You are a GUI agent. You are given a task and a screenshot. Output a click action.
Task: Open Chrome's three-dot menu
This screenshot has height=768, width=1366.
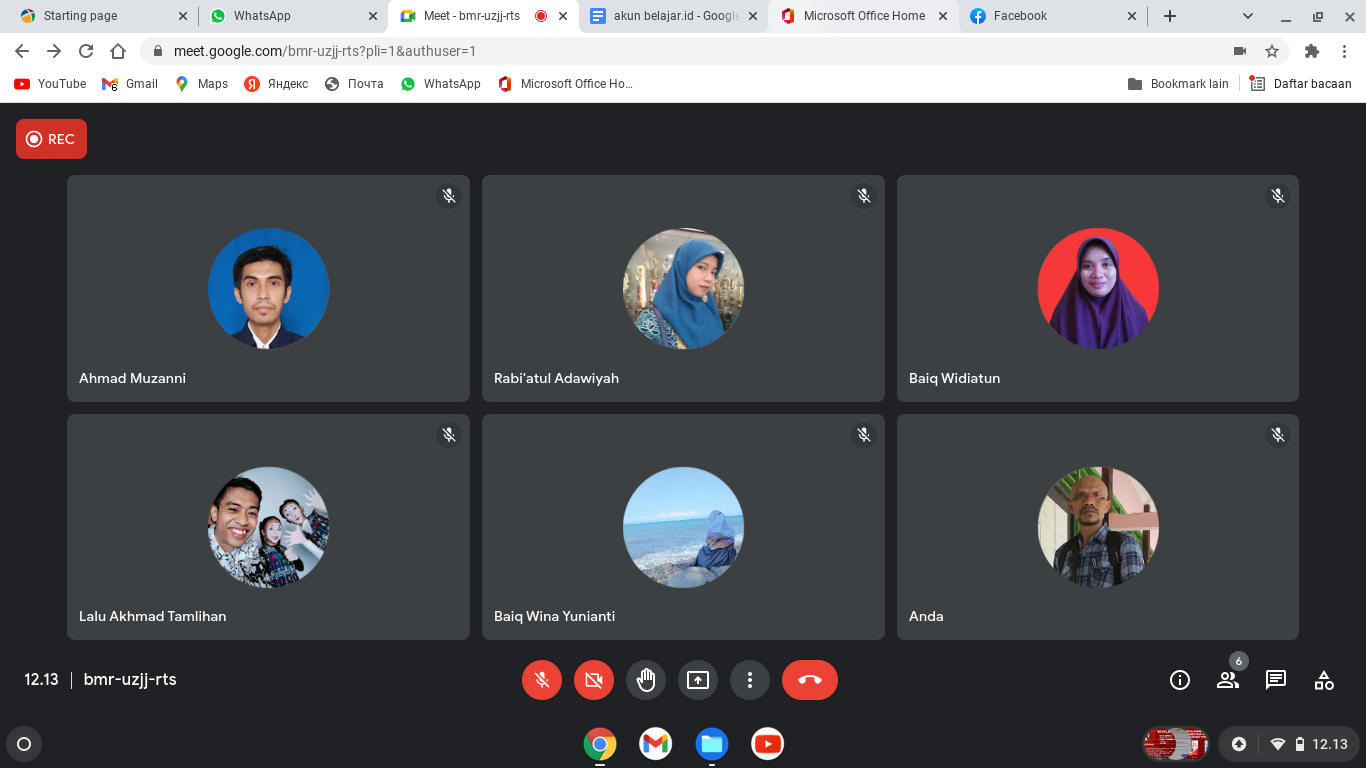coord(1345,51)
